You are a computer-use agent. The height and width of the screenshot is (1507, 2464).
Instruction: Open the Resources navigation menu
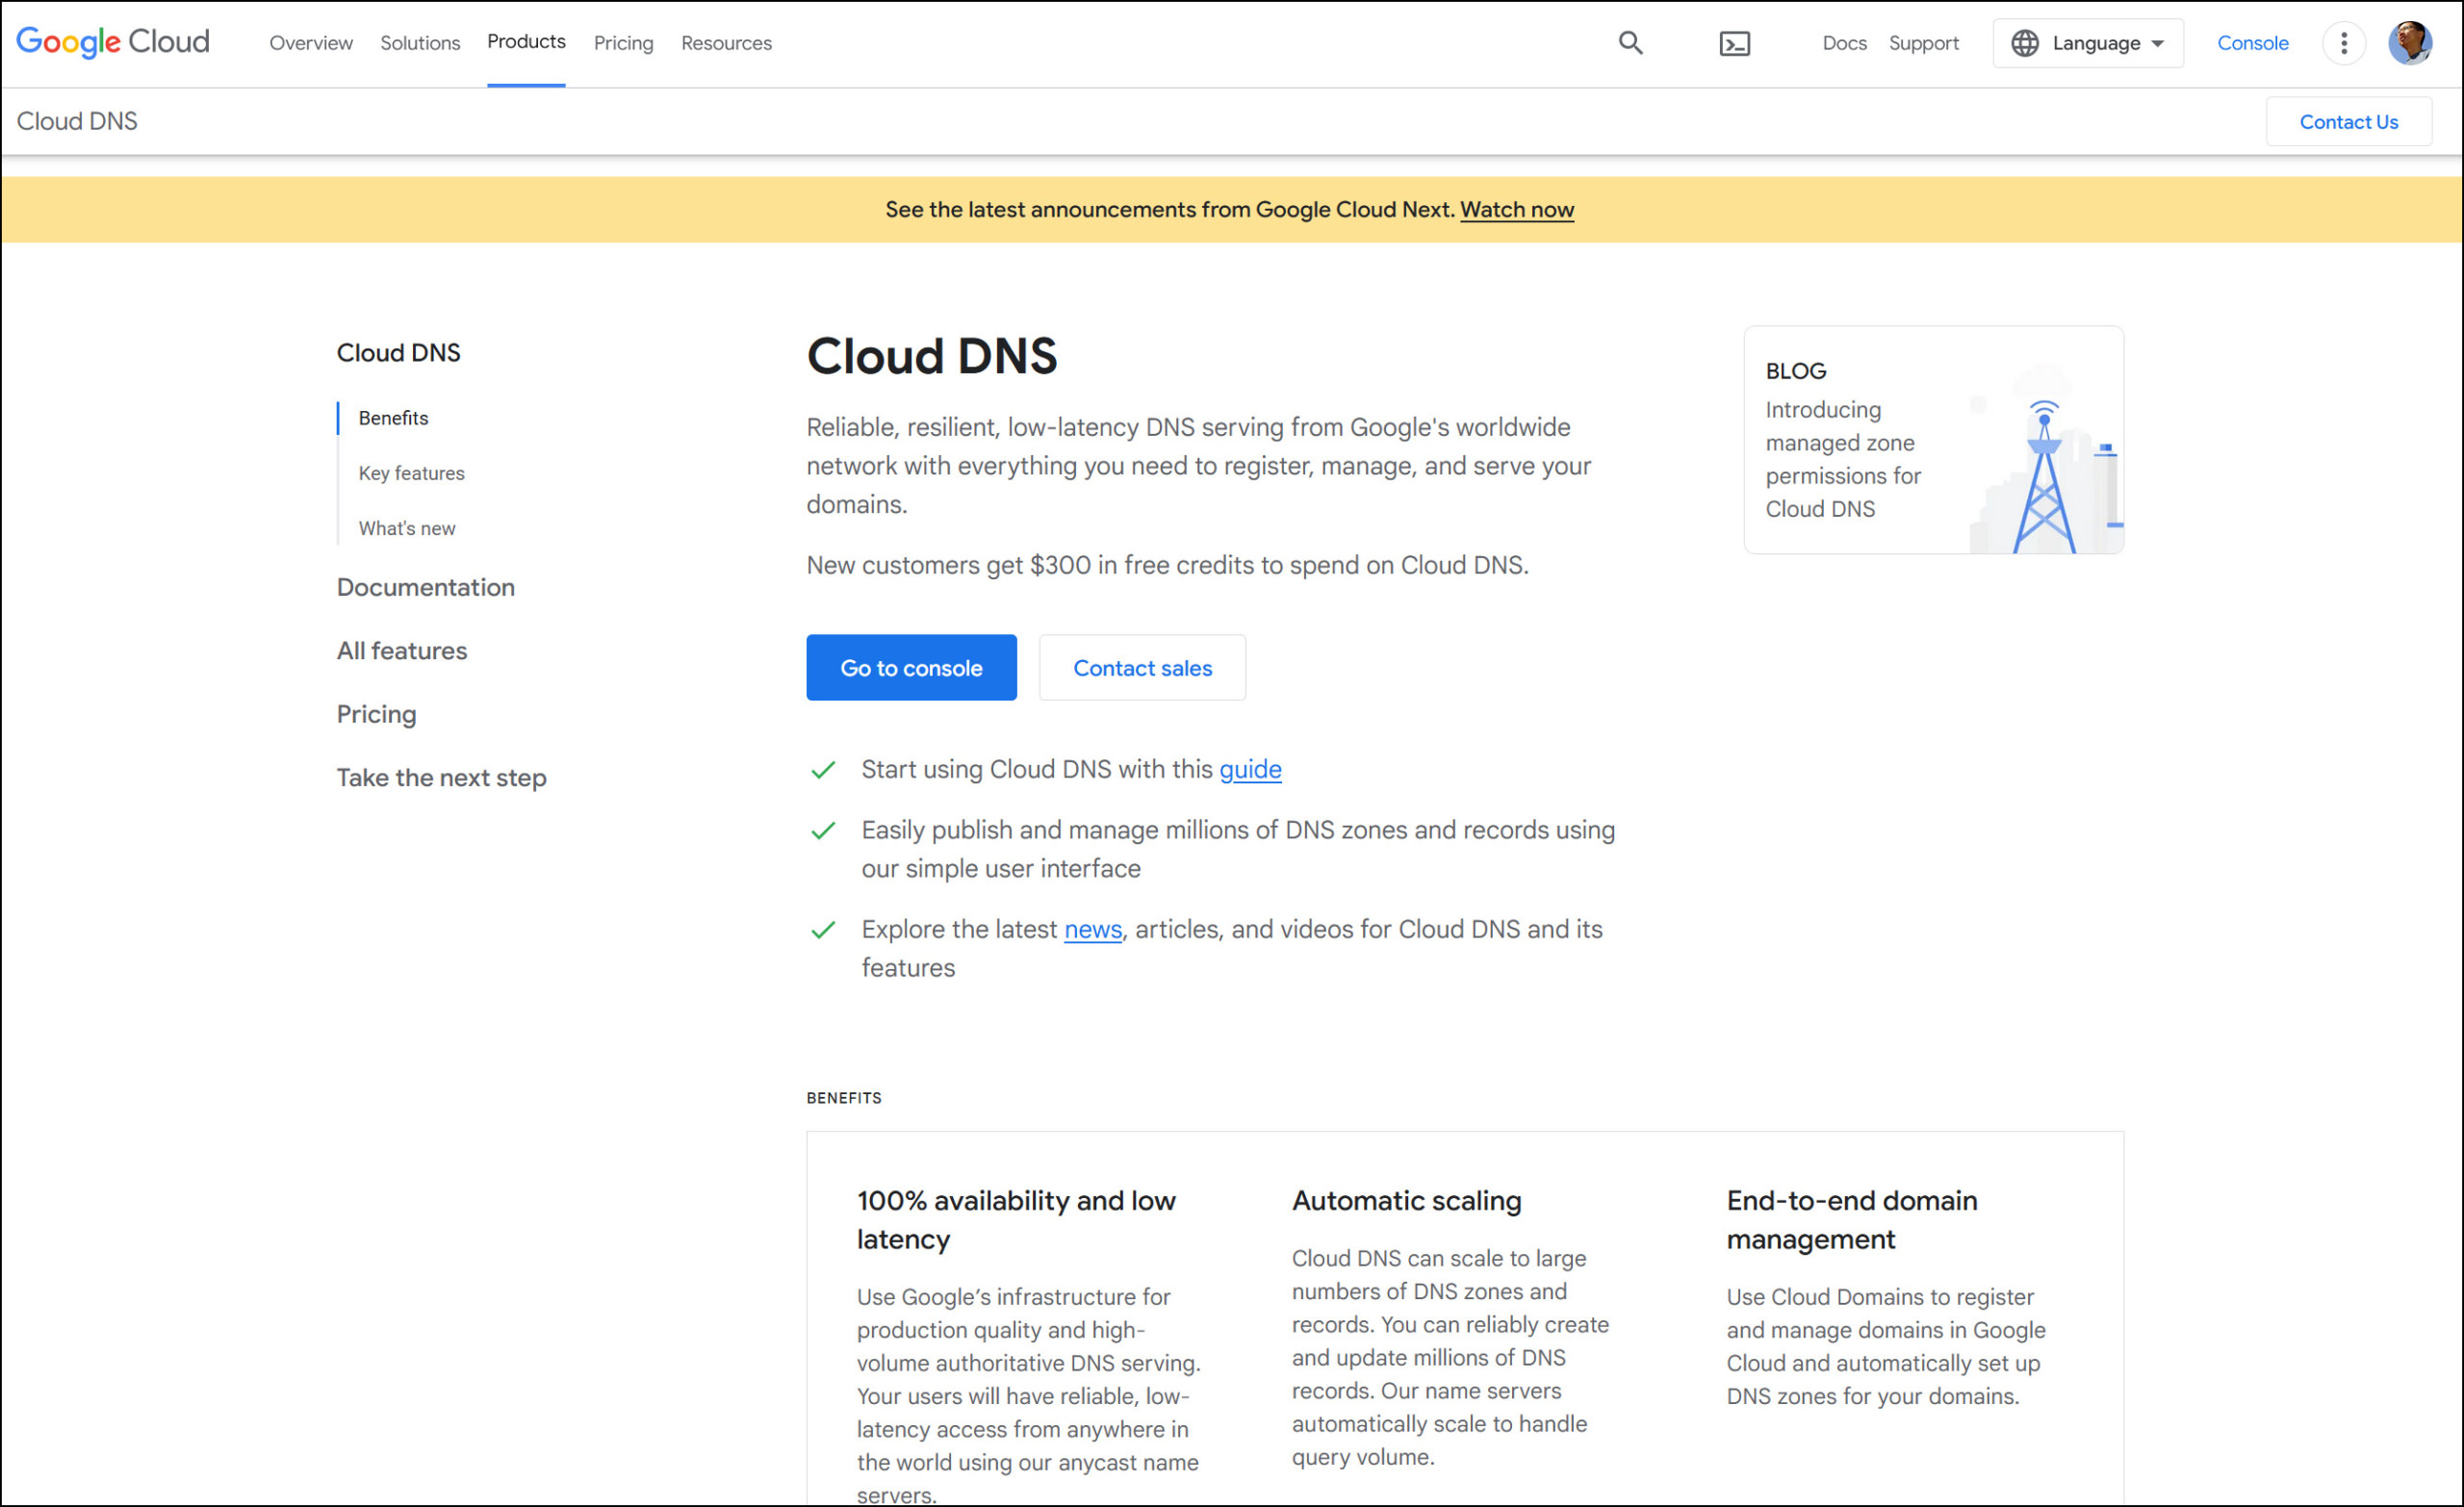(x=726, y=43)
